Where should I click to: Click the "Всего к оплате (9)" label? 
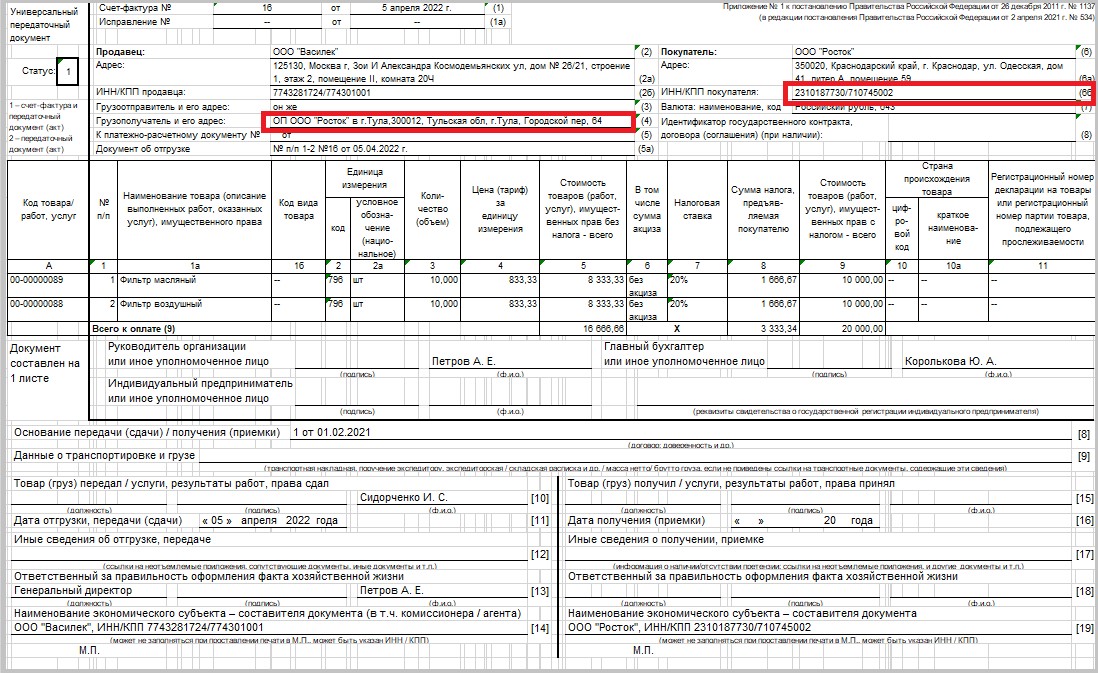click(134, 328)
